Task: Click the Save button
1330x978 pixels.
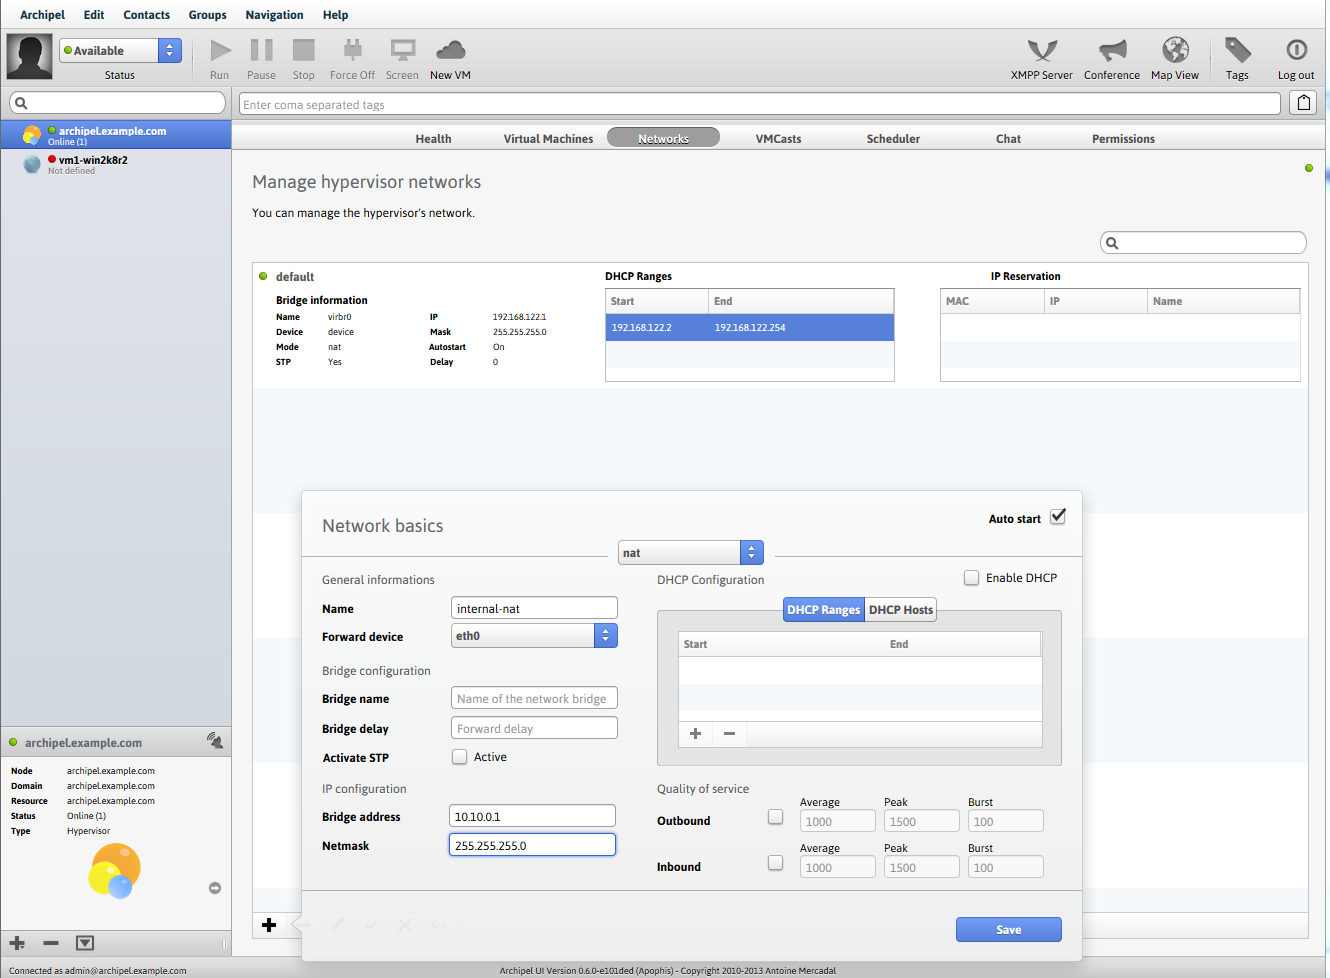Action: pyautogui.click(x=1009, y=930)
